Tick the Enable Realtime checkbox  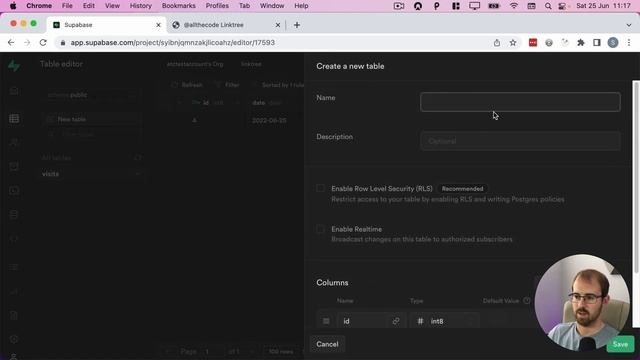tap(320, 229)
